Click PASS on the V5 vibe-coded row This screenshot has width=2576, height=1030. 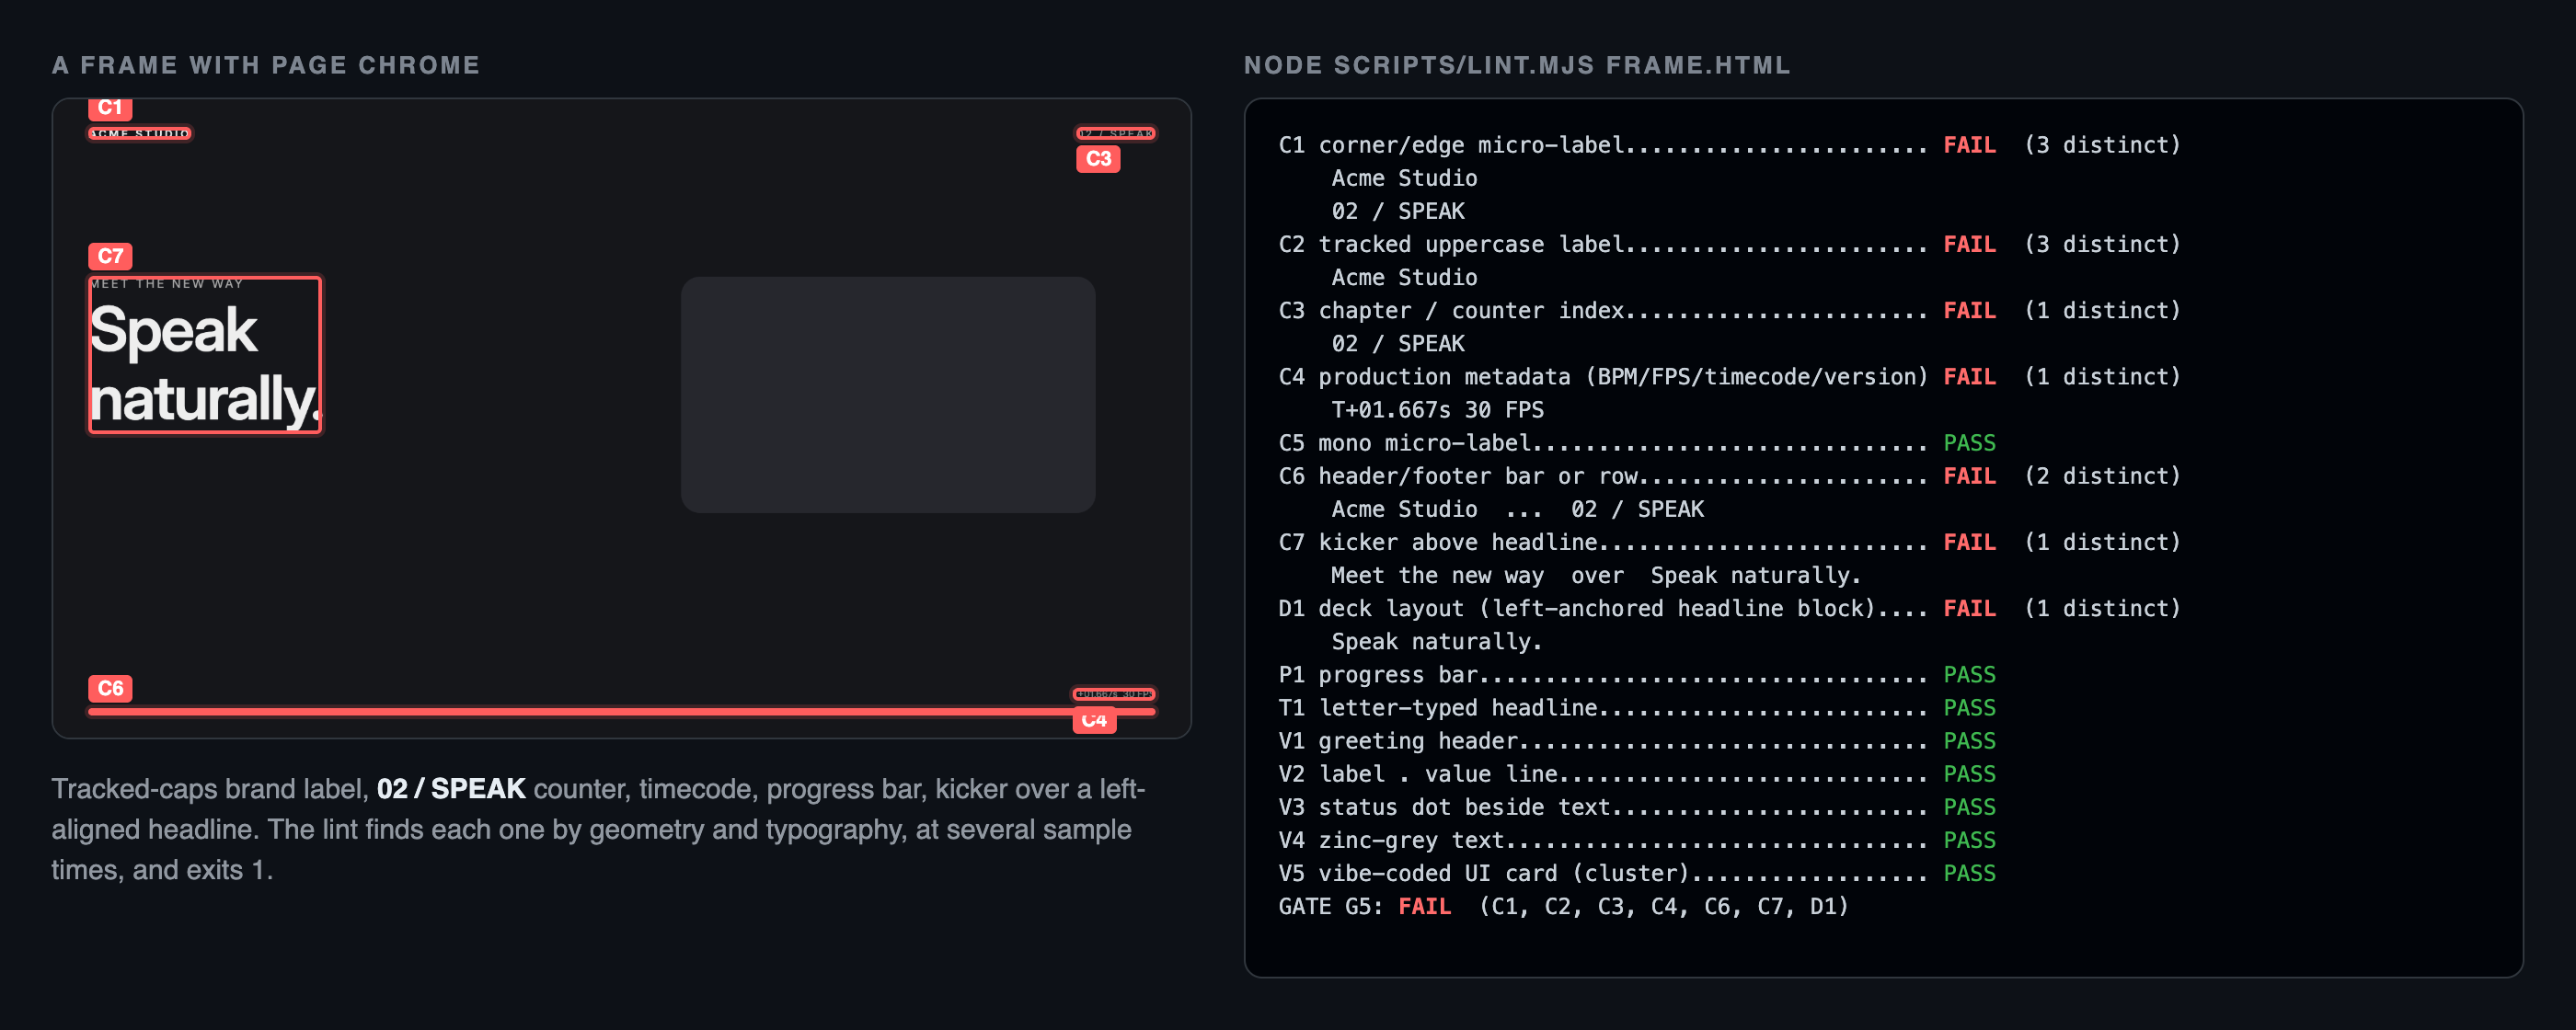[1969, 873]
